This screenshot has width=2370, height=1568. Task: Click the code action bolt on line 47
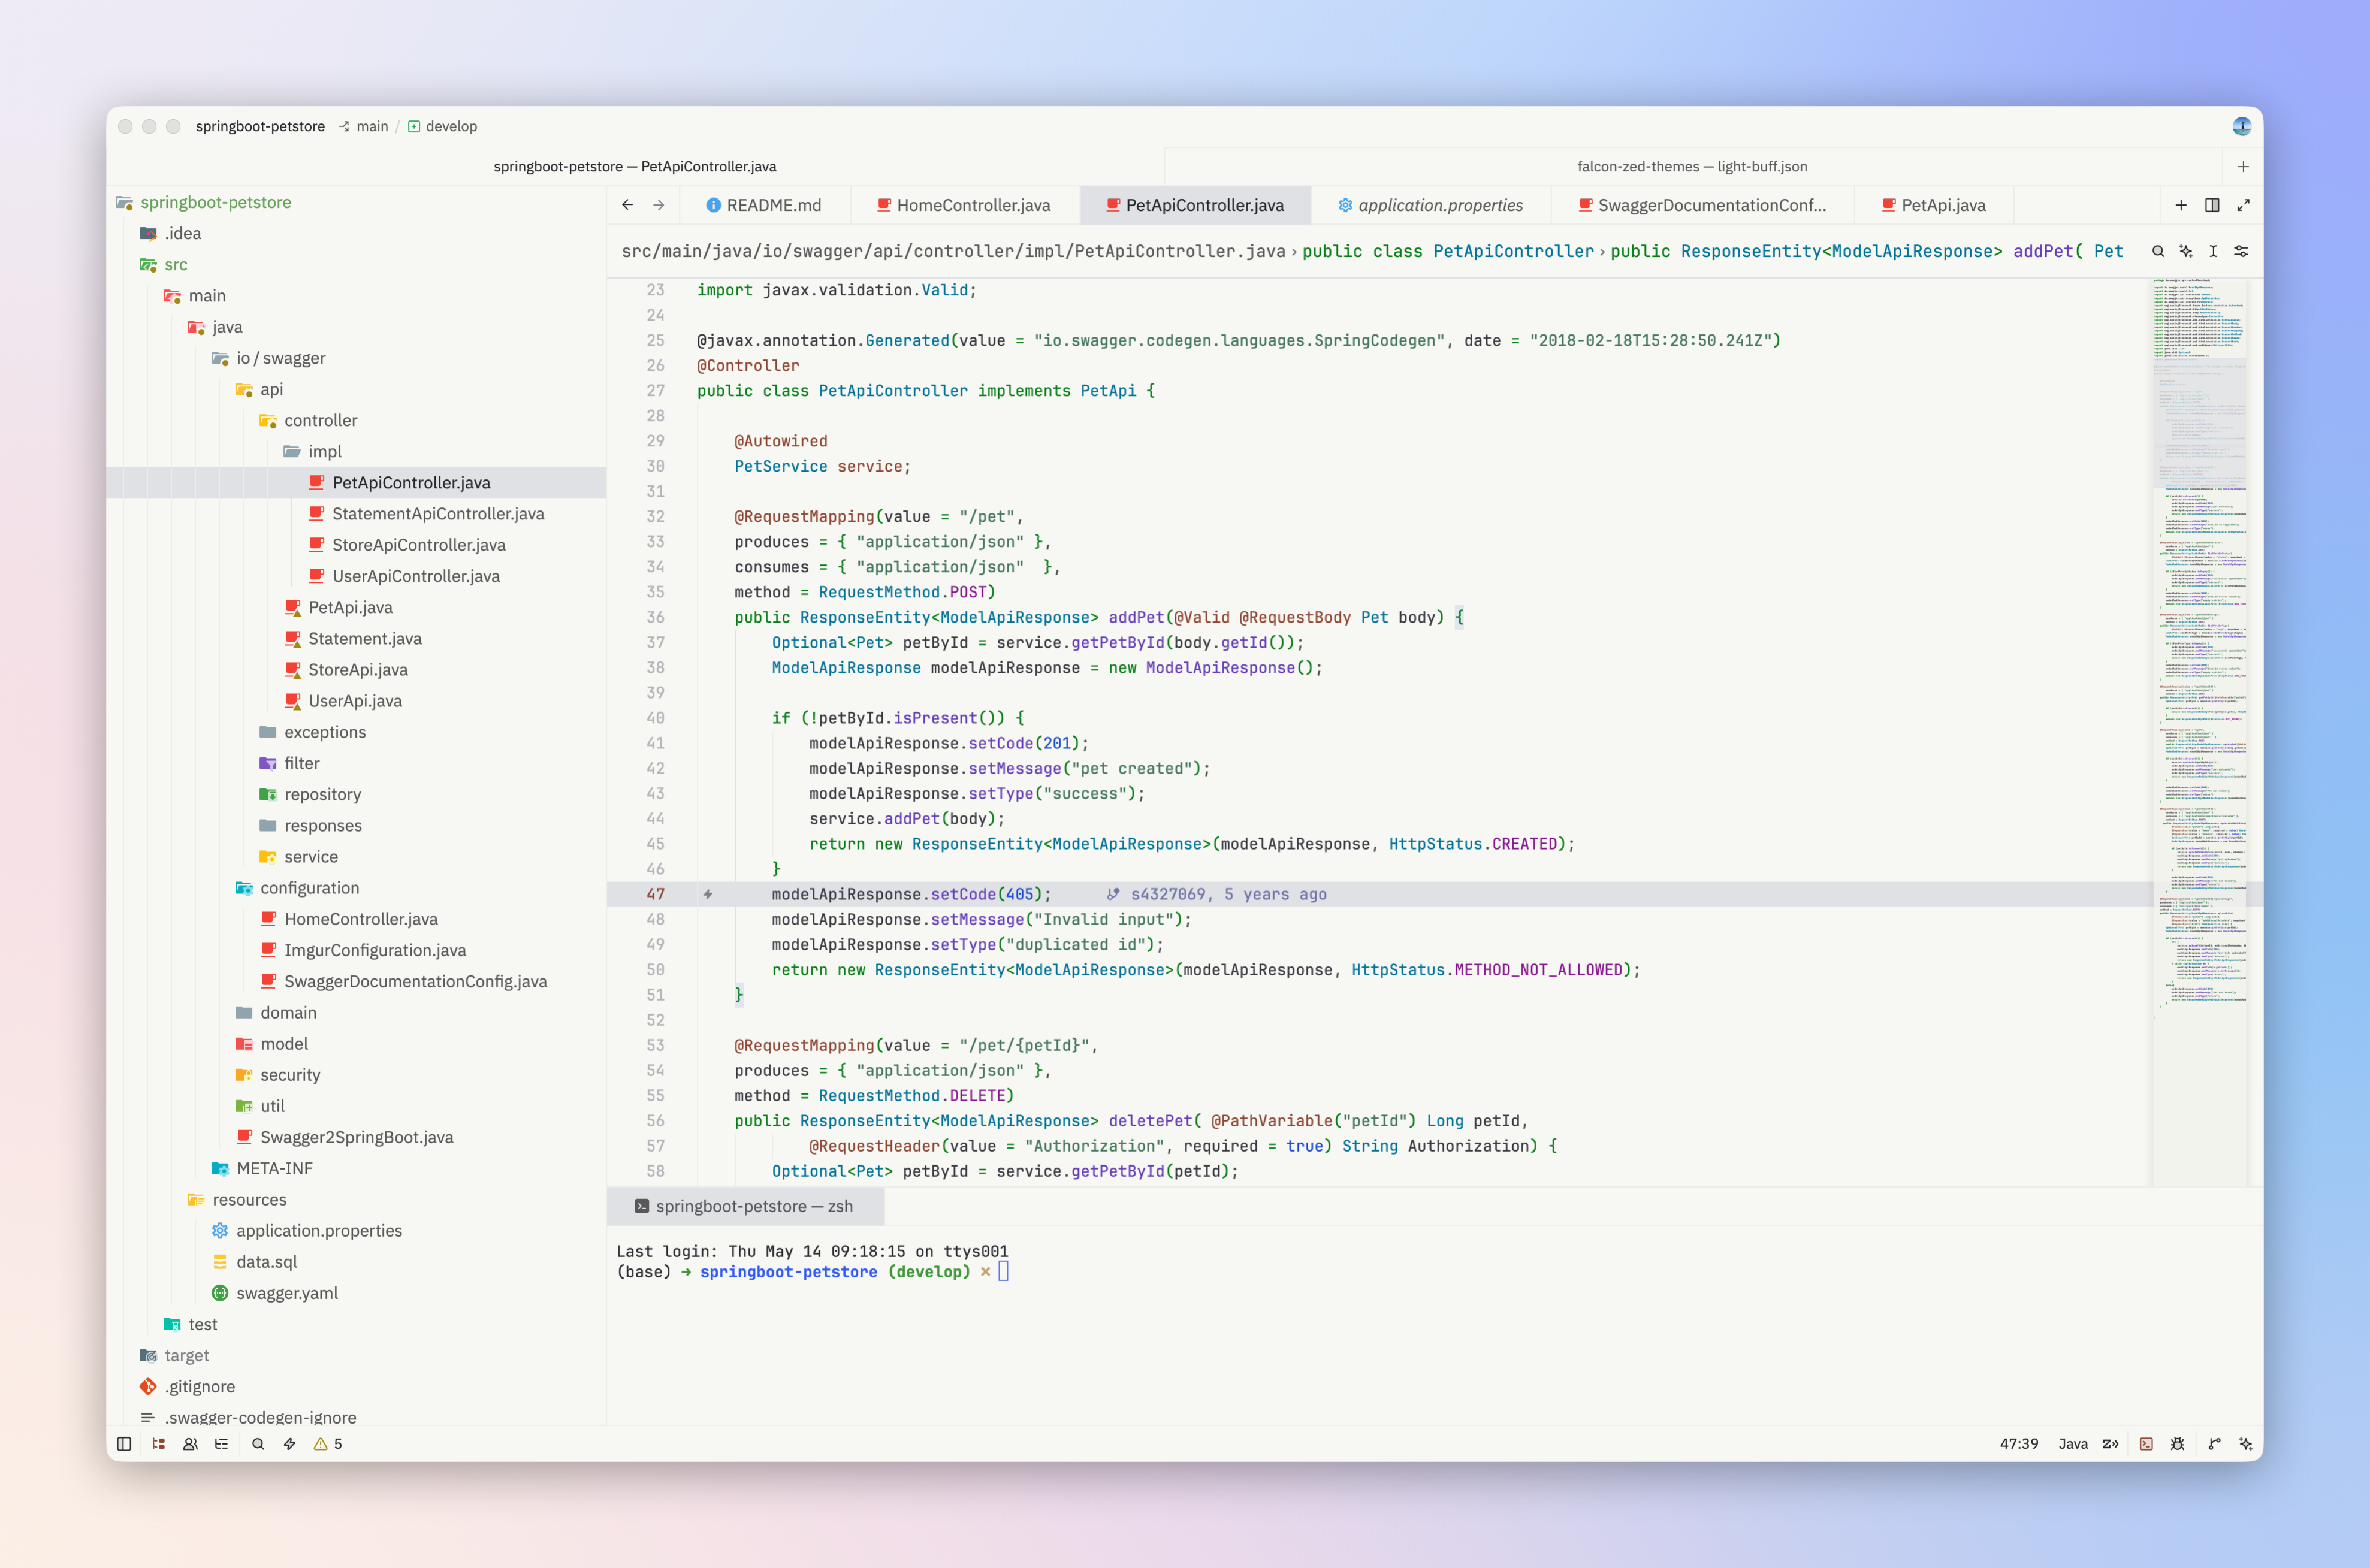(707, 894)
